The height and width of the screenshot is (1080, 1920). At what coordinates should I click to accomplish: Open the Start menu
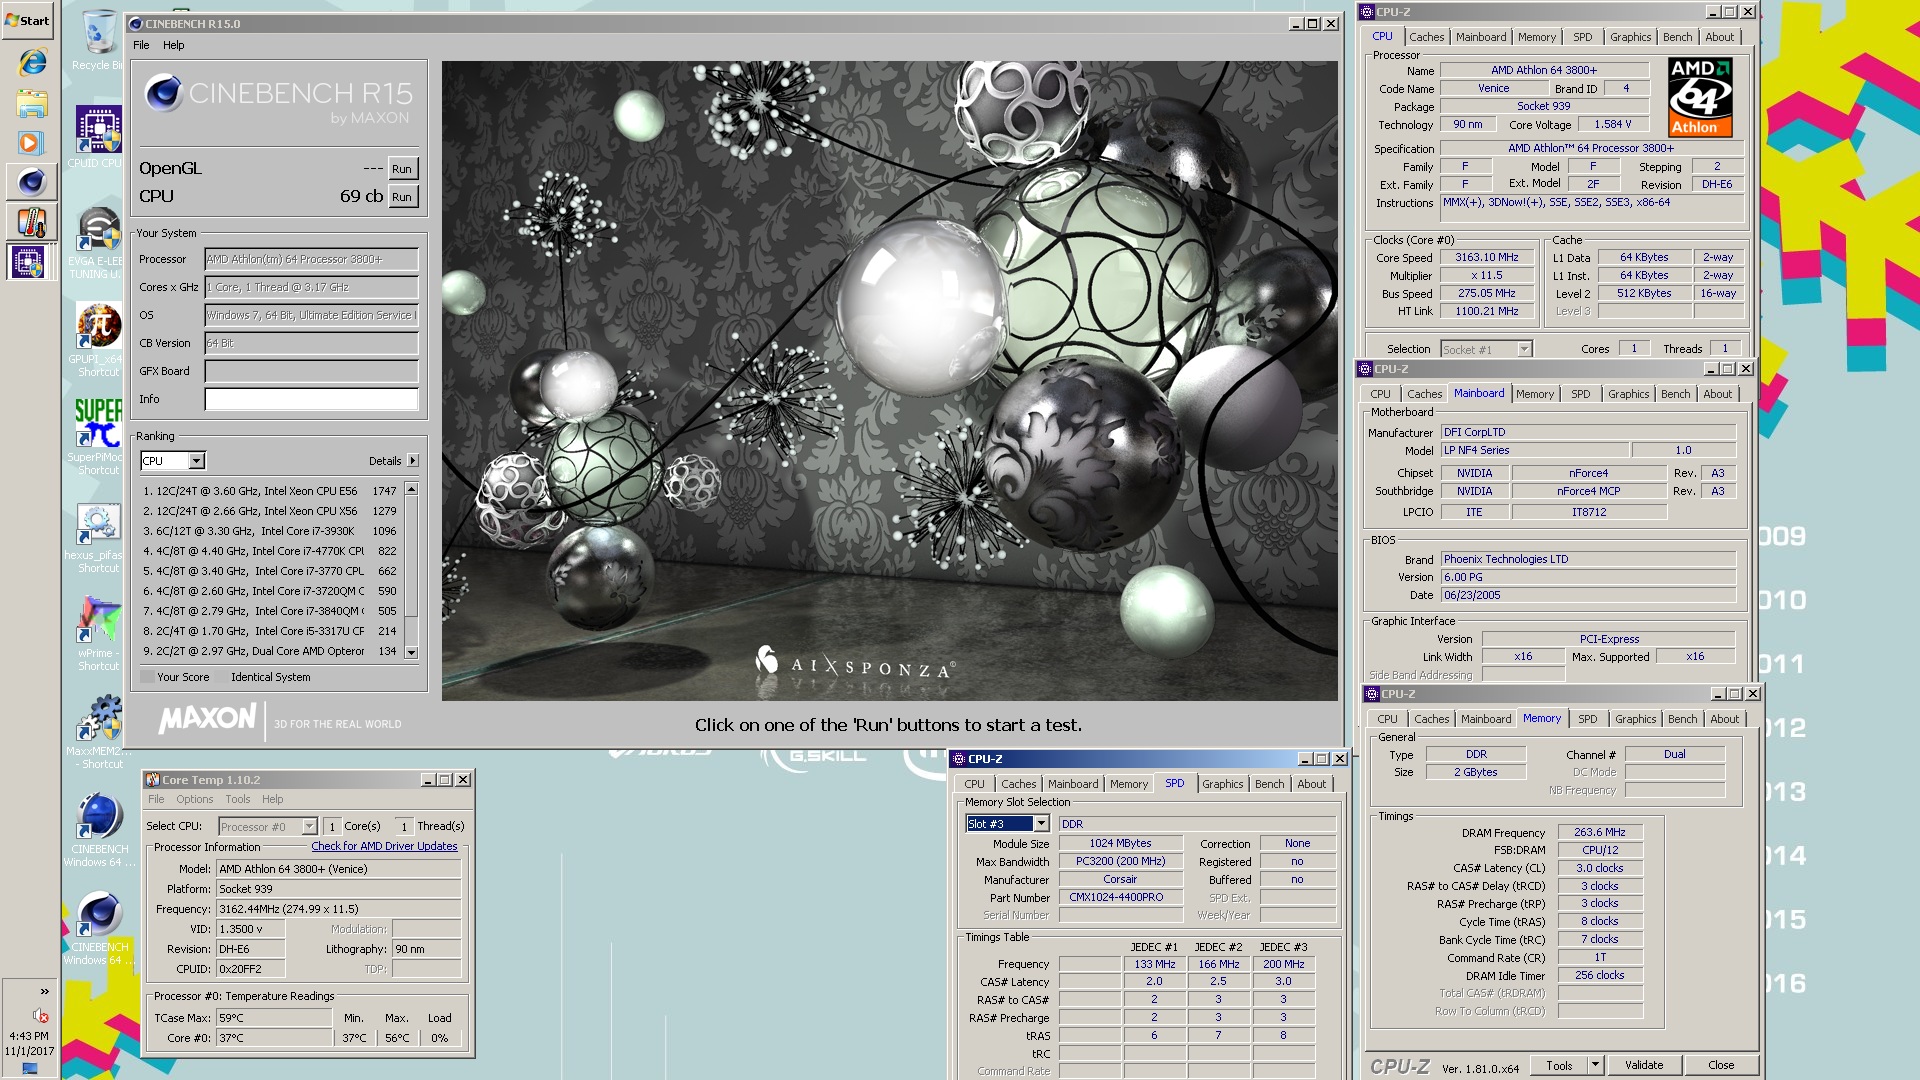pyautogui.click(x=27, y=20)
